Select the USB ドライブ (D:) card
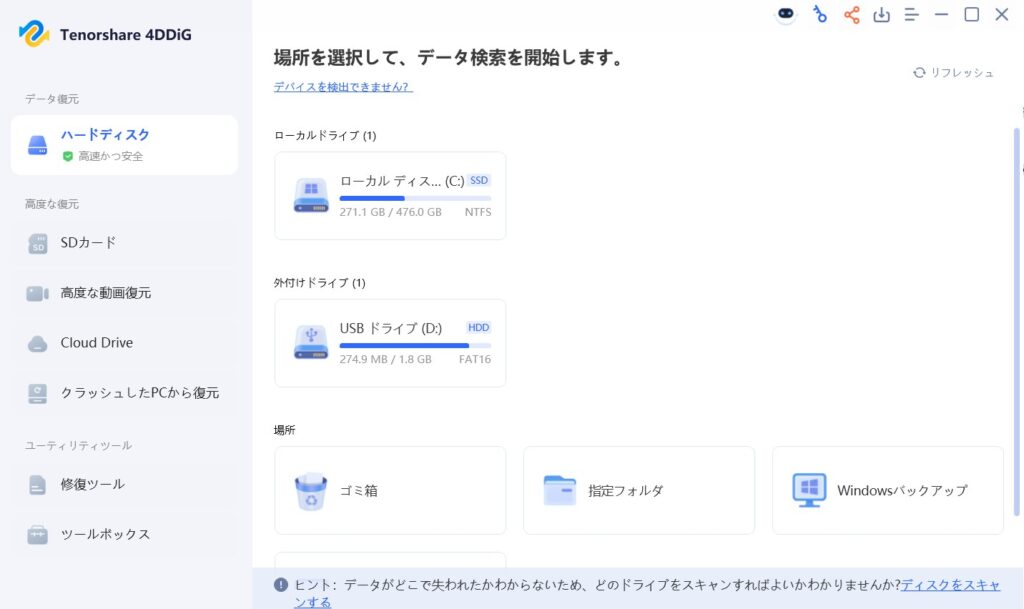The height and width of the screenshot is (609, 1024). pos(390,343)
